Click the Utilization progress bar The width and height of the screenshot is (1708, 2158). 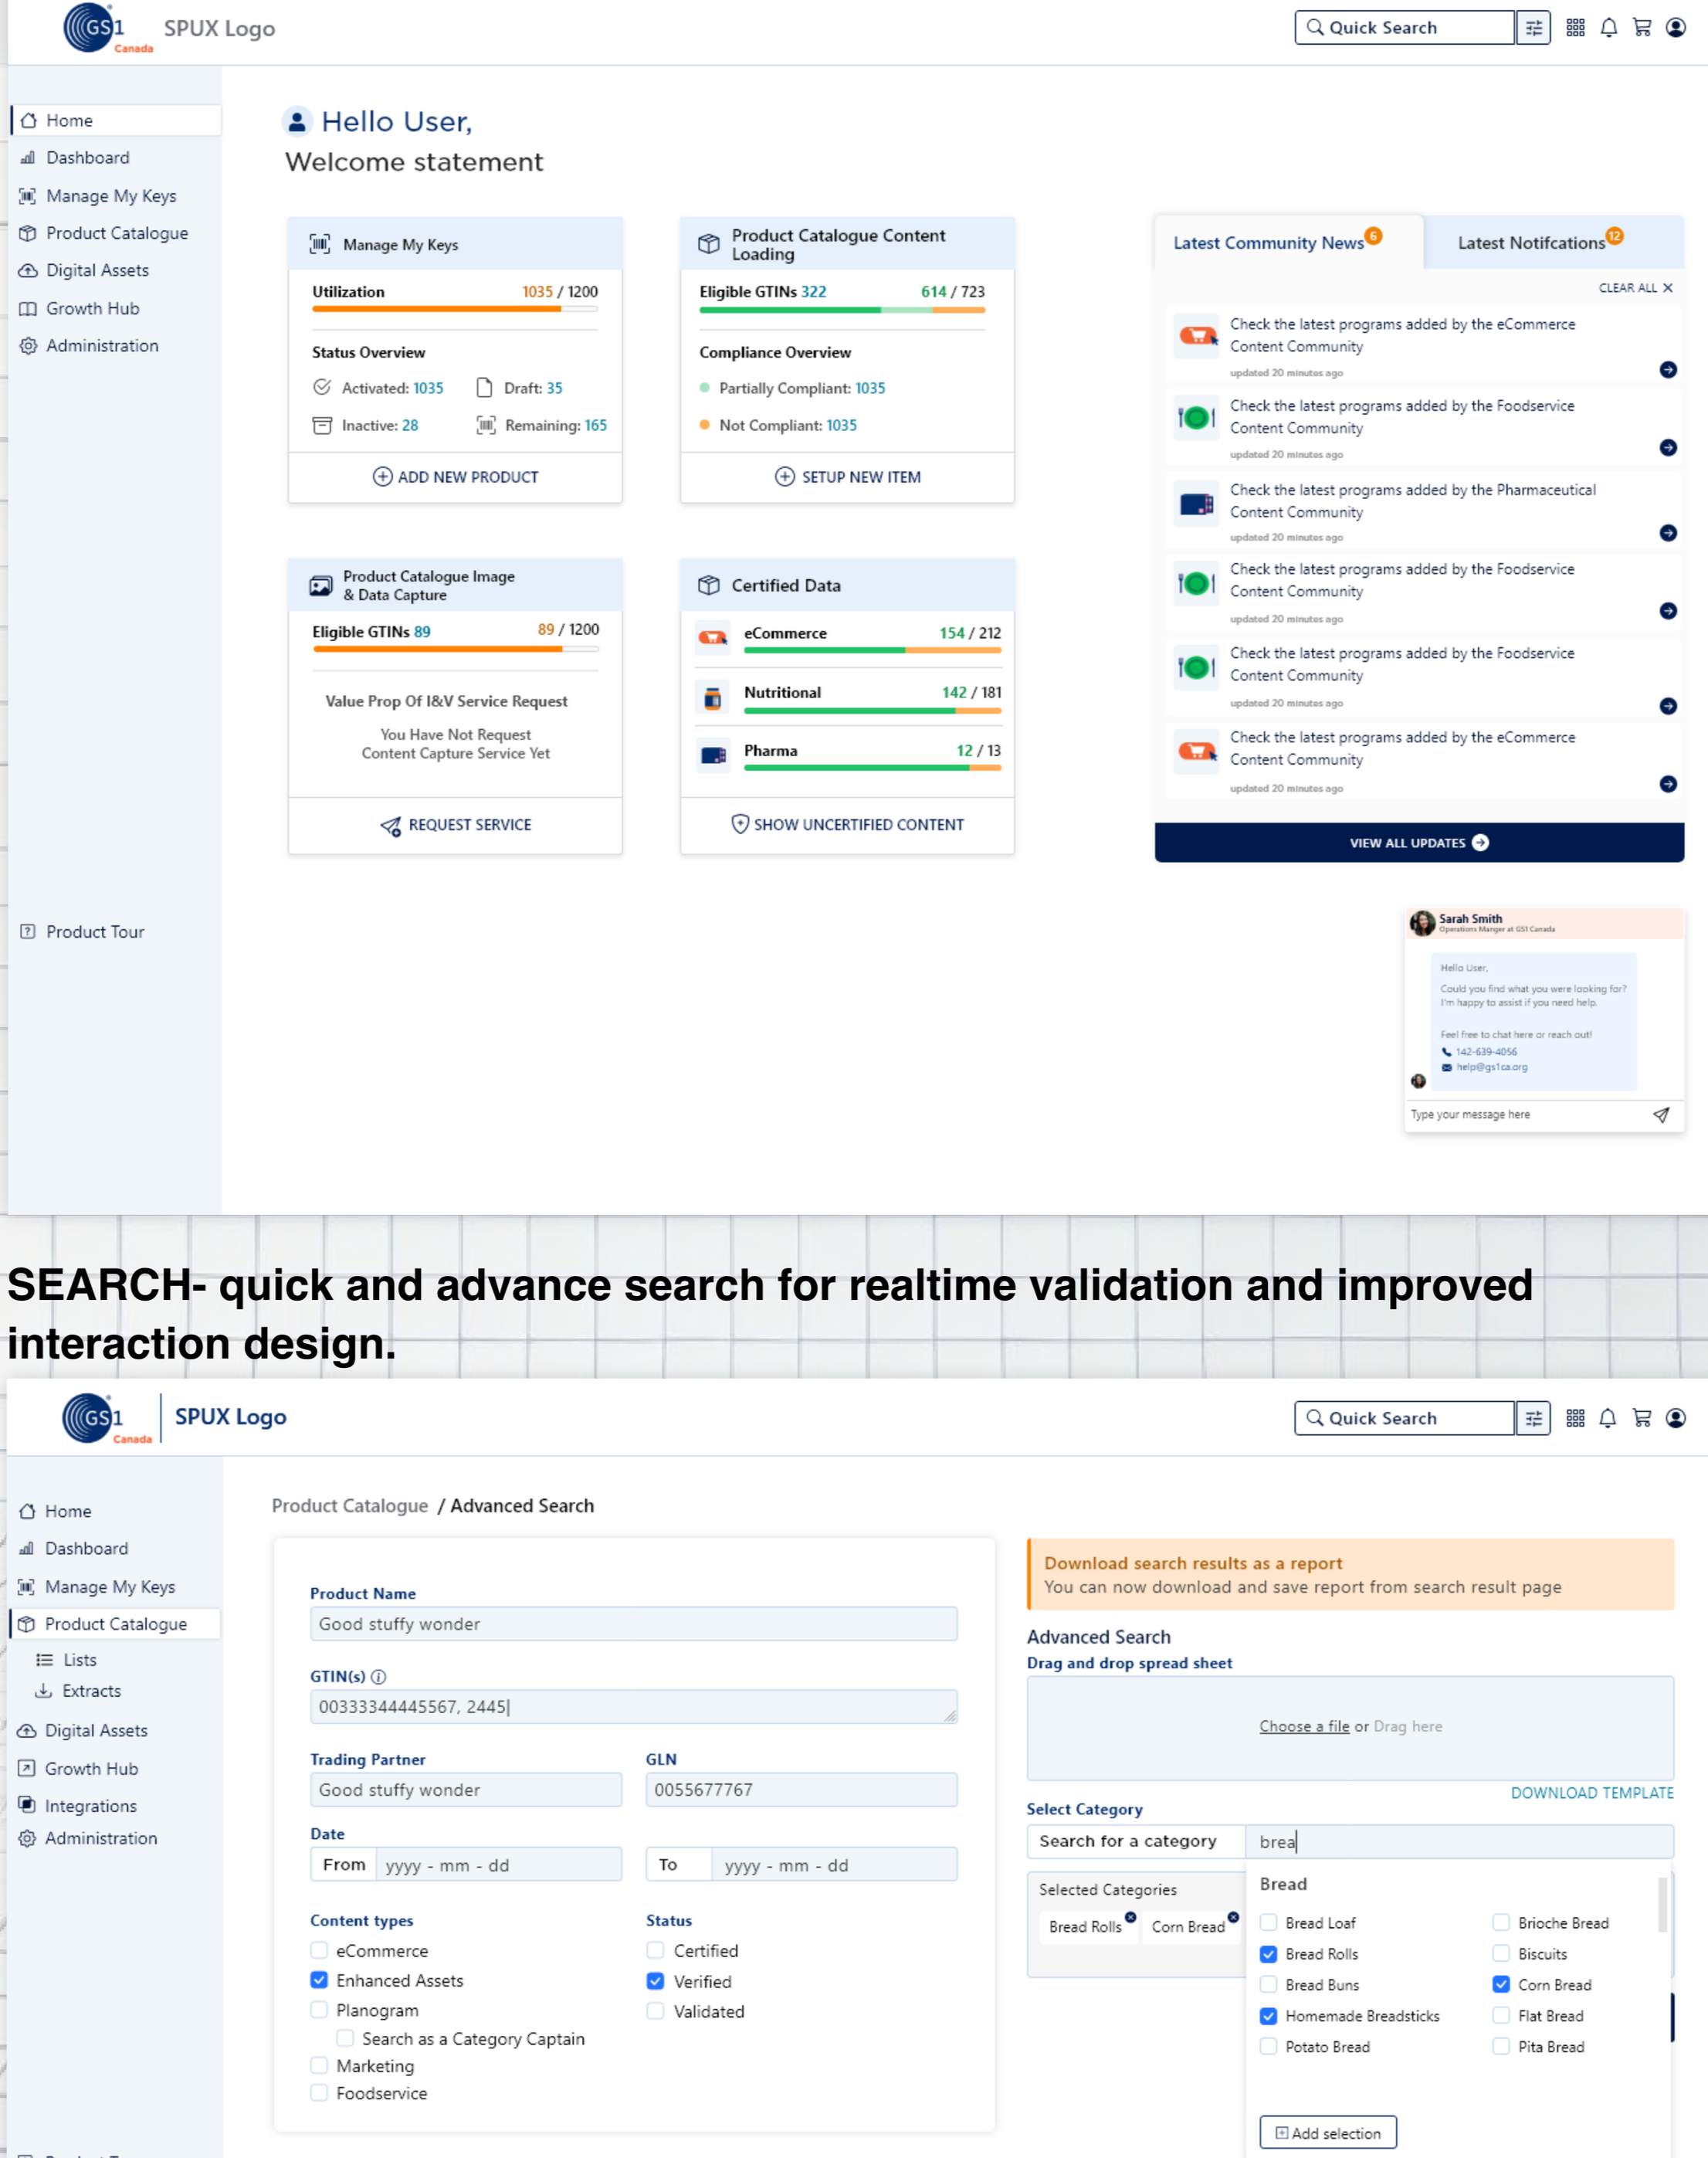[x=454, y=309]
